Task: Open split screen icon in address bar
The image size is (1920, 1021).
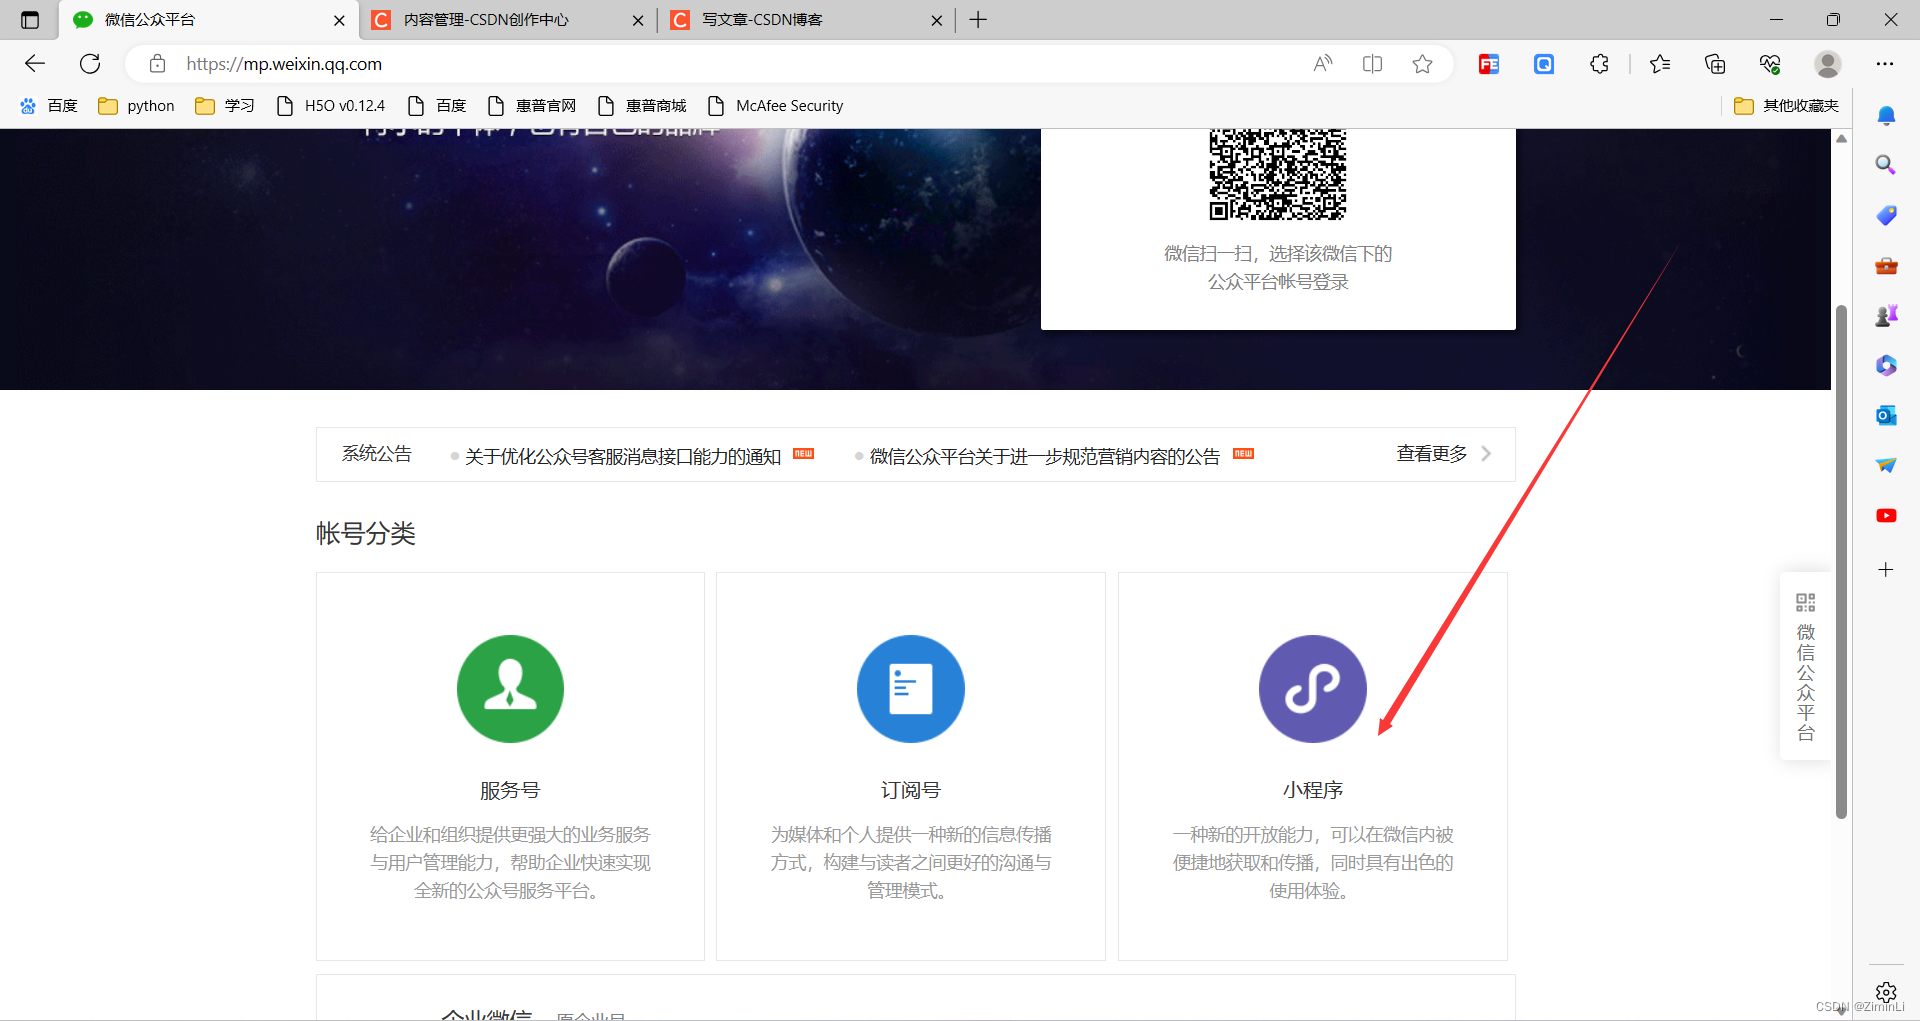Action: coord(1372,64)
